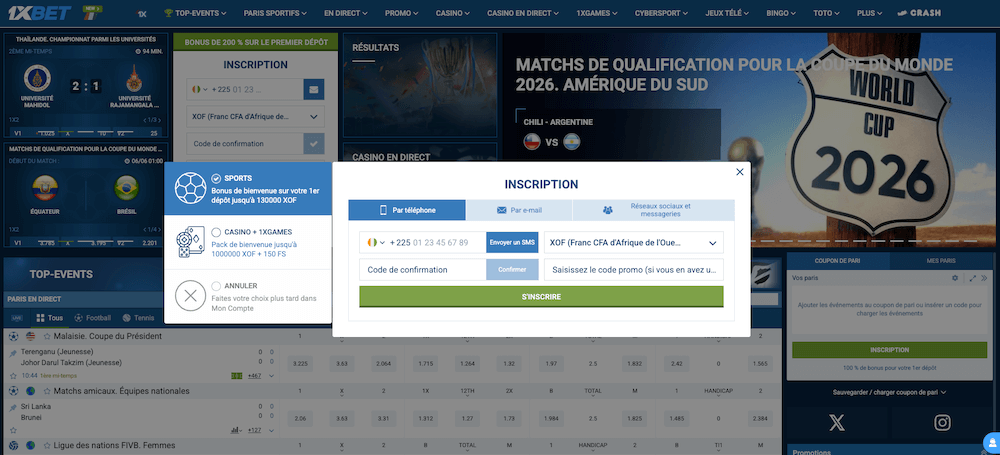Open the sidebar country flag dropdown
This screenshot has width=1000, height=455.
point(200,90)
